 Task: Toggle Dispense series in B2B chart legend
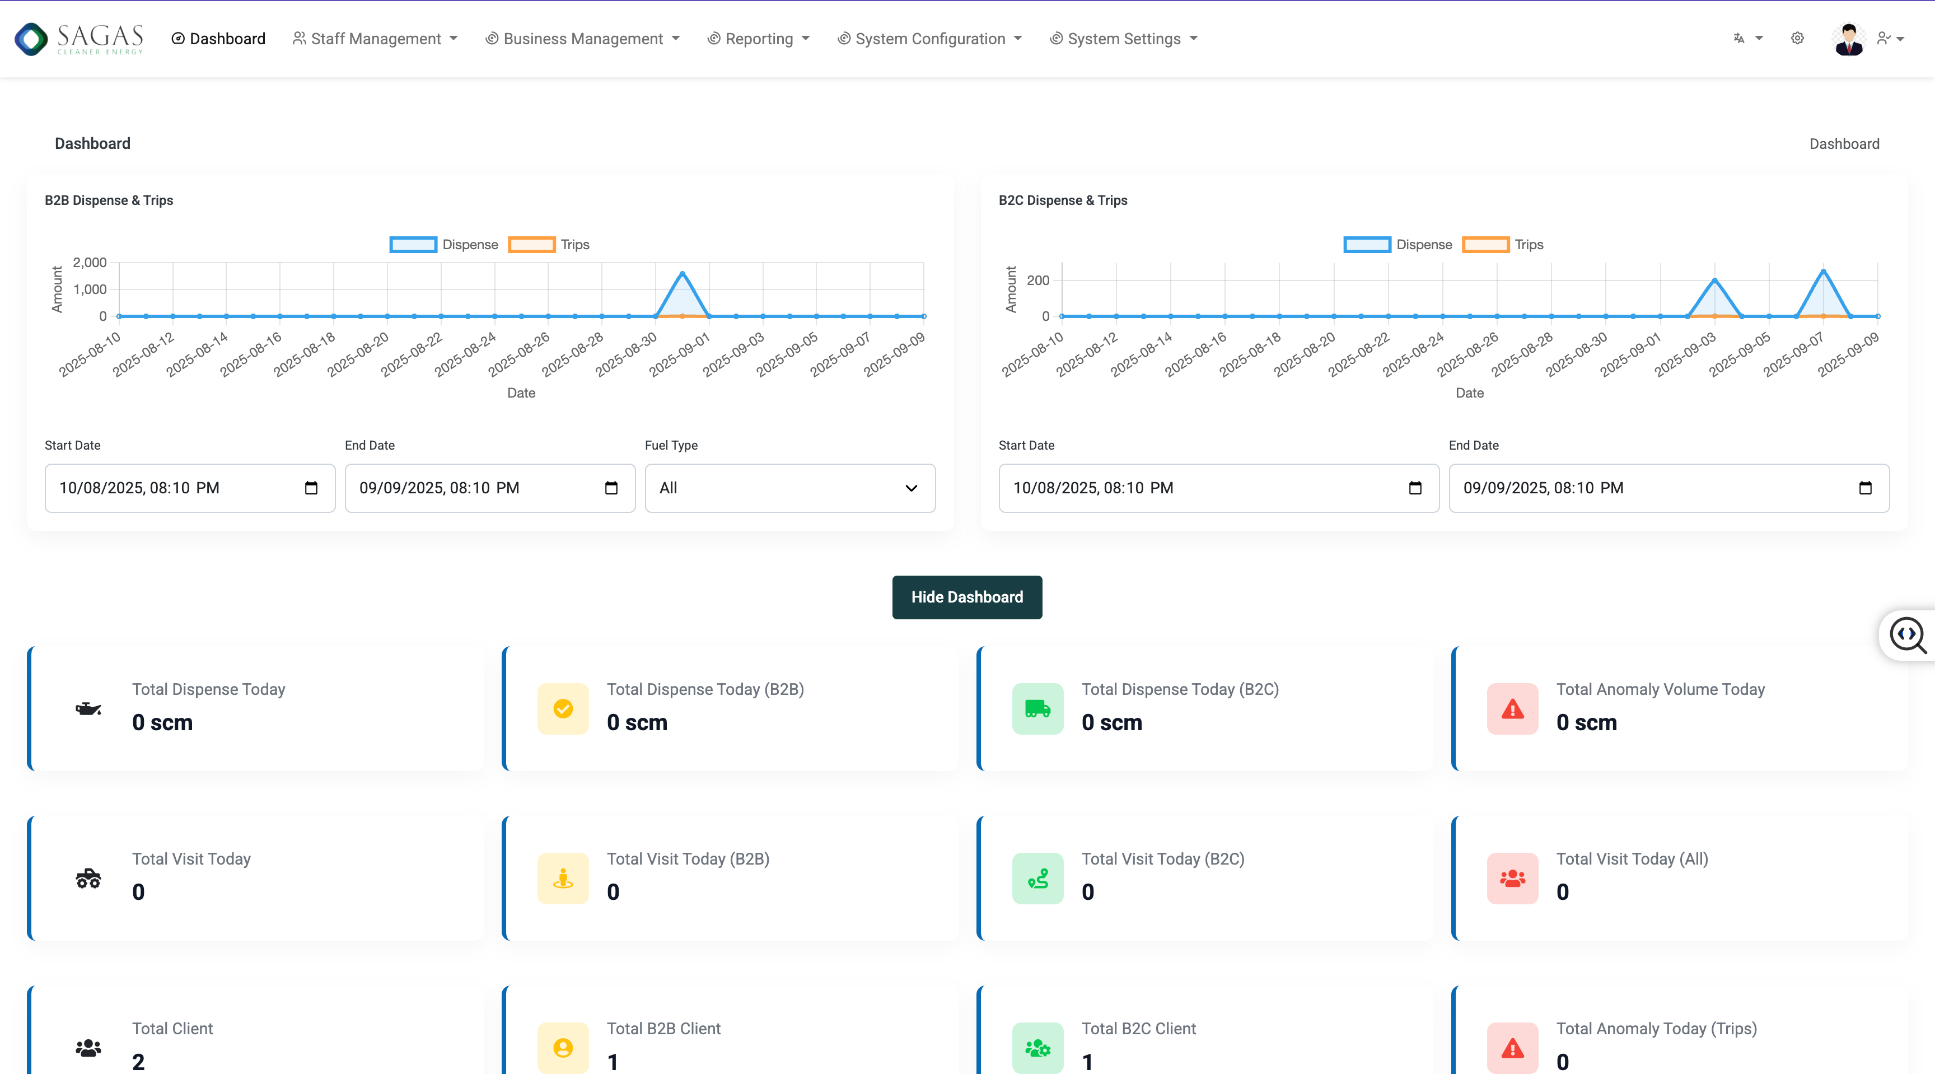click(444, 245)
